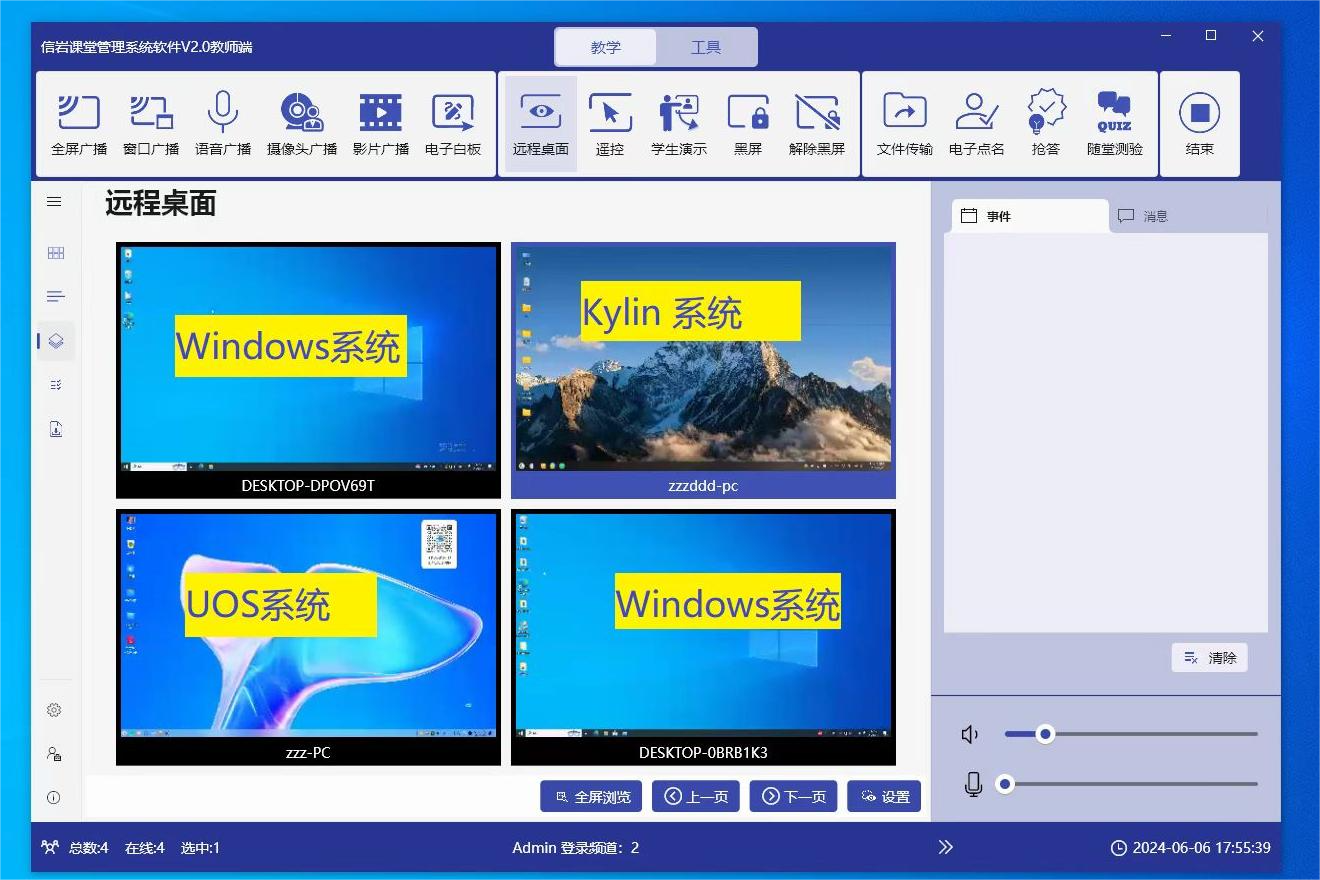Expand the double-chevron in status bar
Image resolution: width=1320 pixels, height=880 pixels.
point(946,848)
